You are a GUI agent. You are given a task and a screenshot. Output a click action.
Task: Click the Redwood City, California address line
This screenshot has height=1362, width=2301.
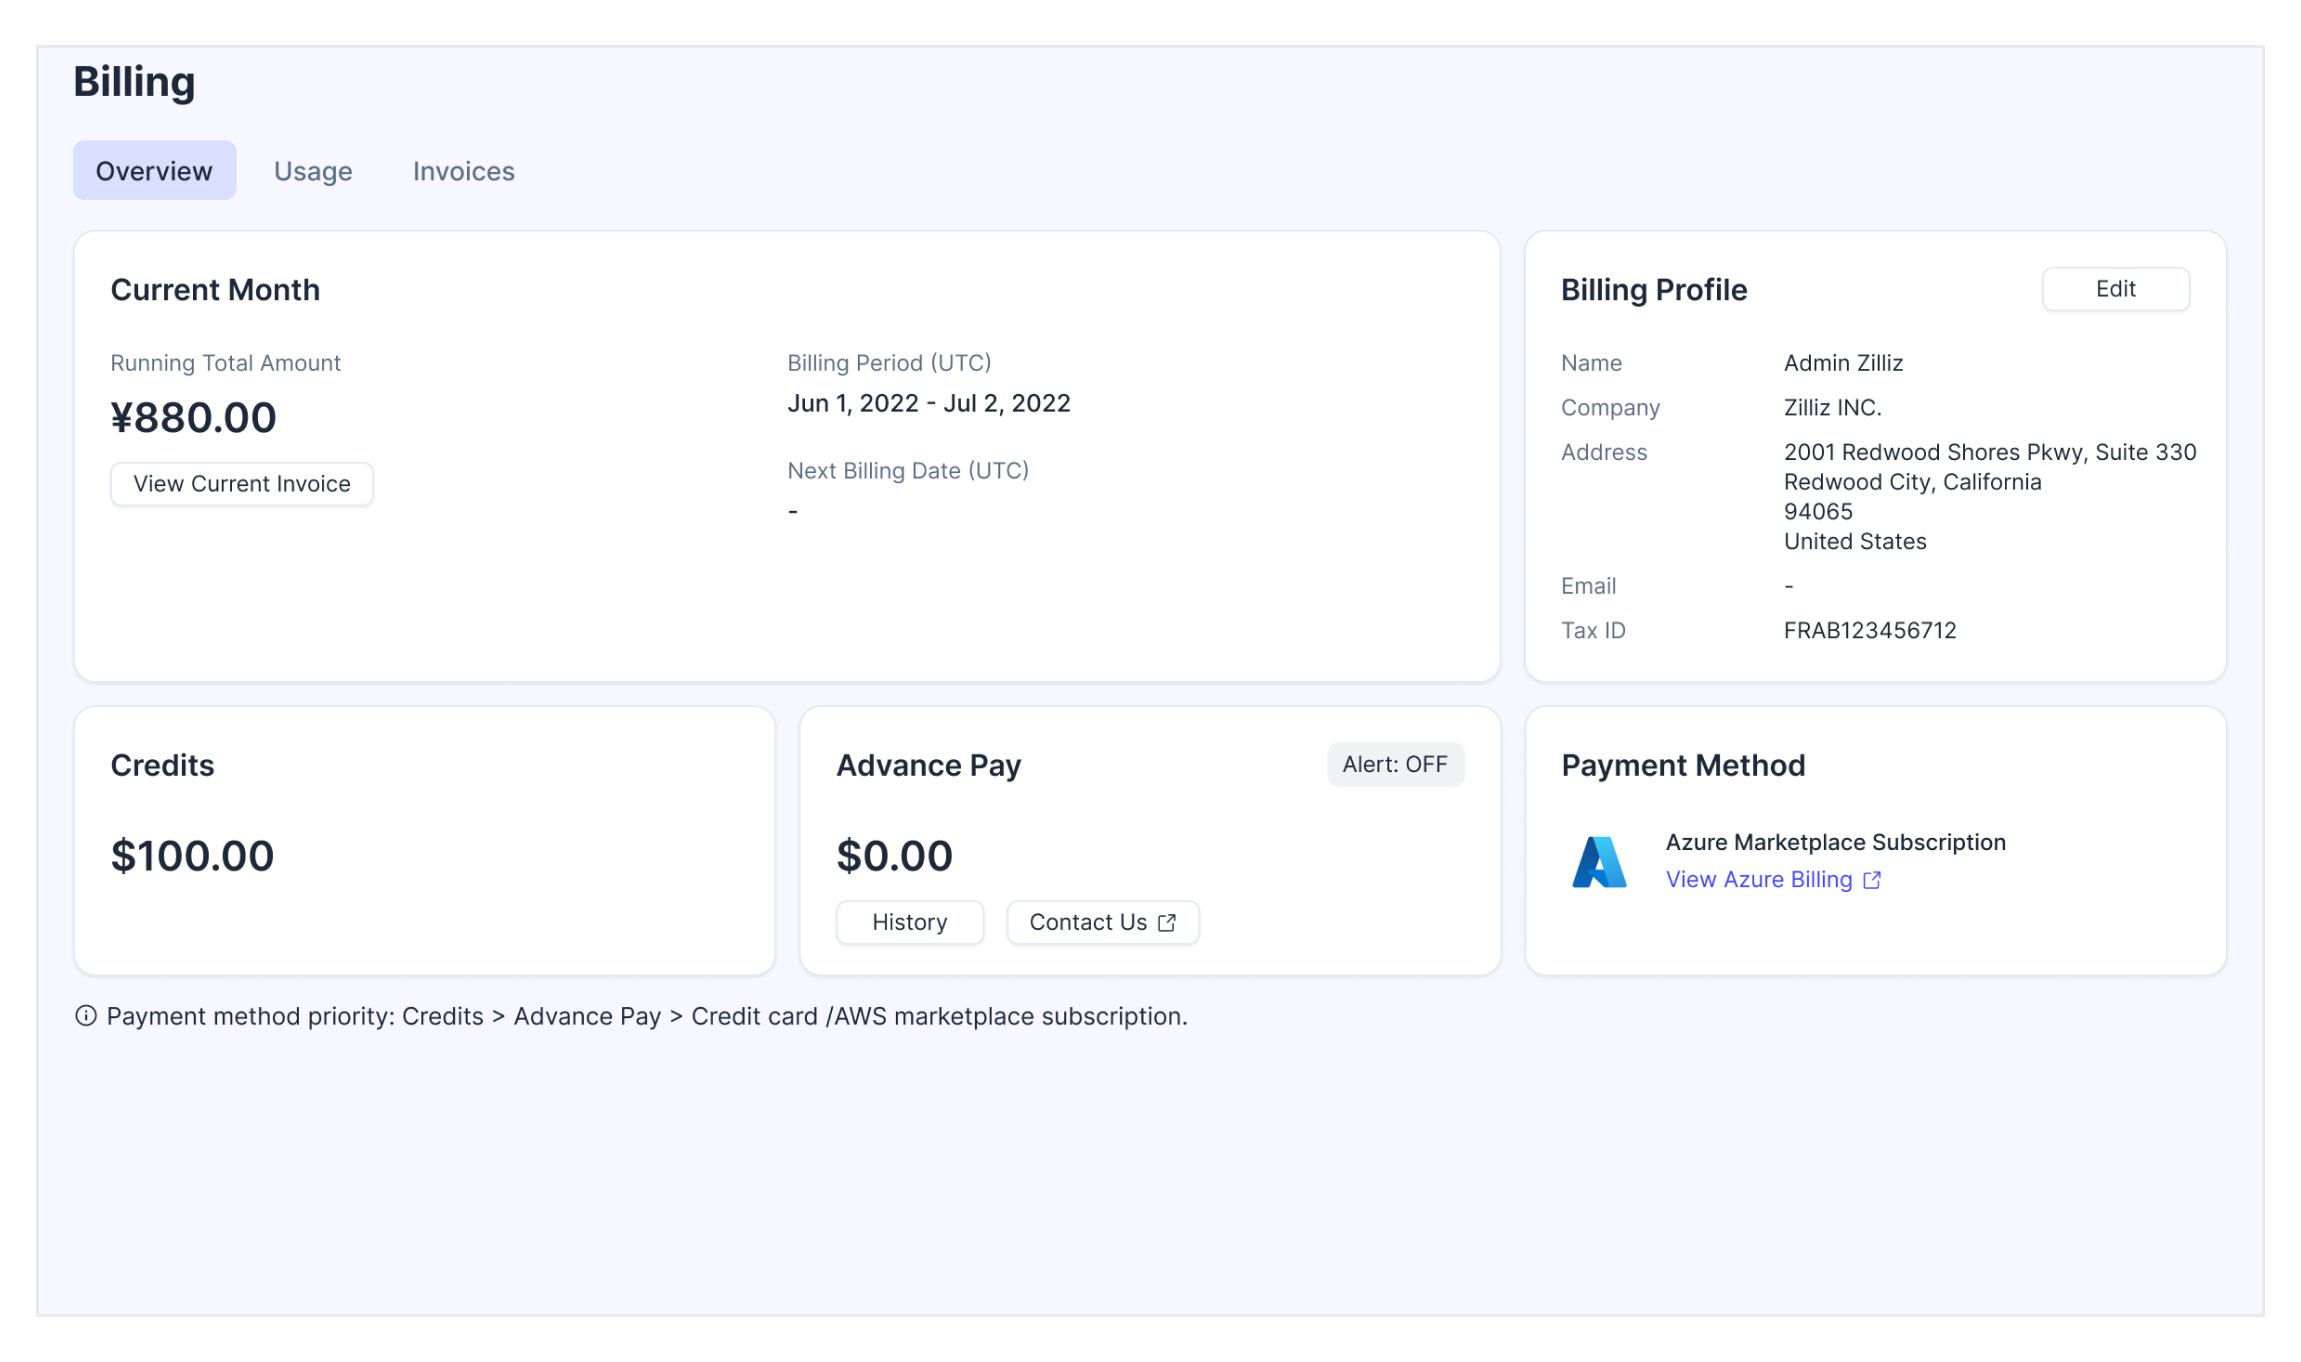coord(1912,482)
